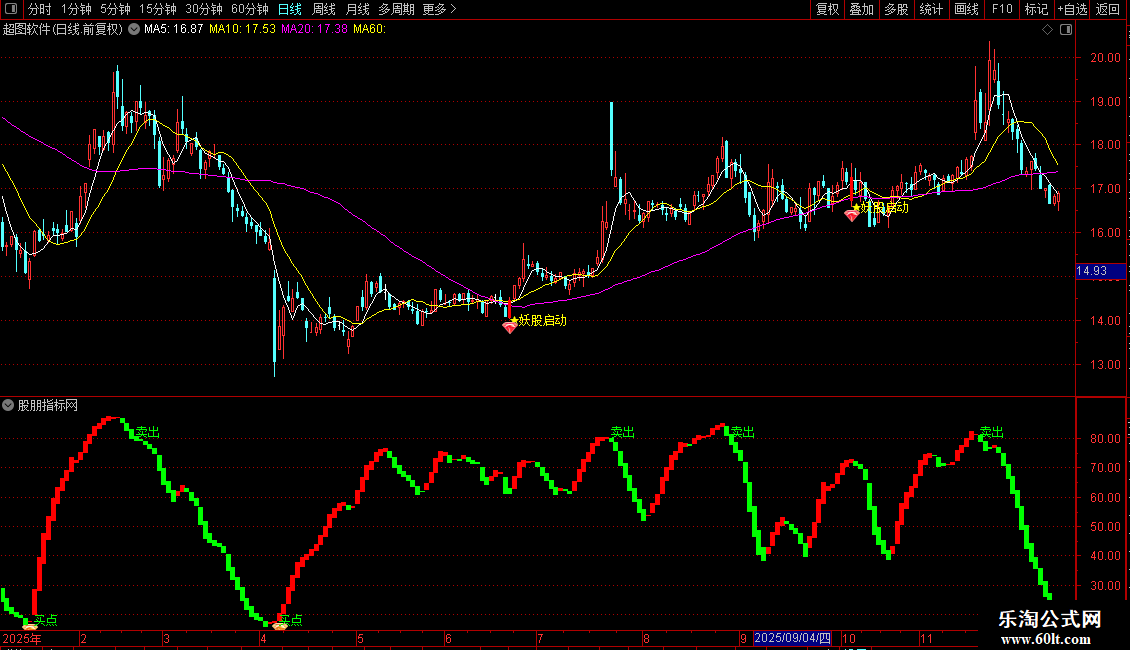
Task: Click the 标记 mark button
Action: 1036,9
